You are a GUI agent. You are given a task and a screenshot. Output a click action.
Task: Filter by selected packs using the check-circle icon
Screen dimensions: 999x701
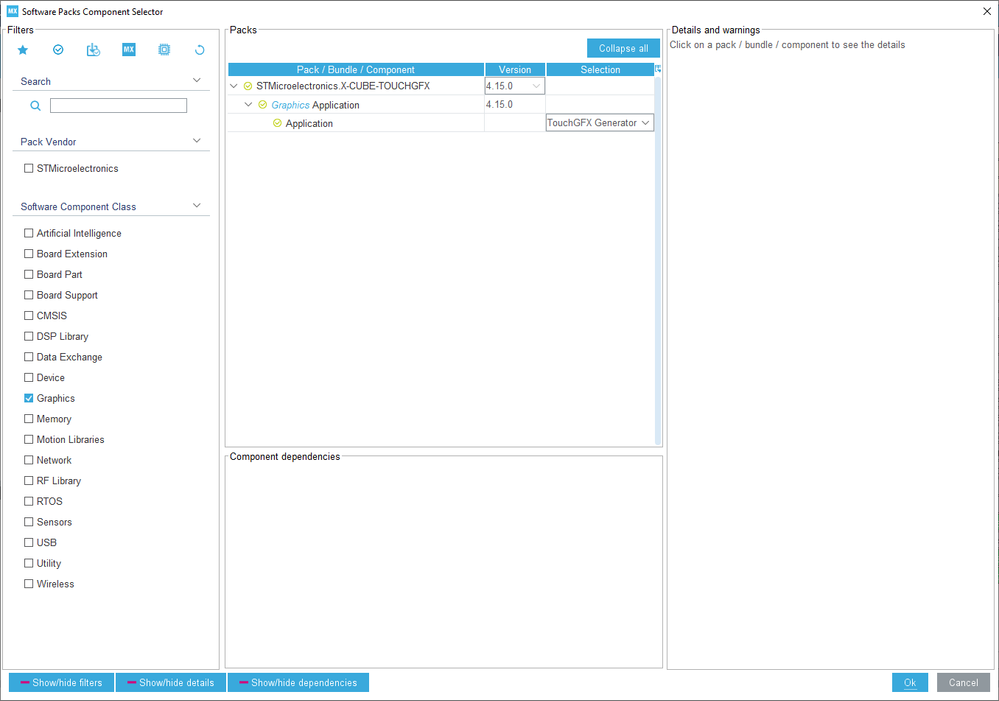click(x=58, y=50)
